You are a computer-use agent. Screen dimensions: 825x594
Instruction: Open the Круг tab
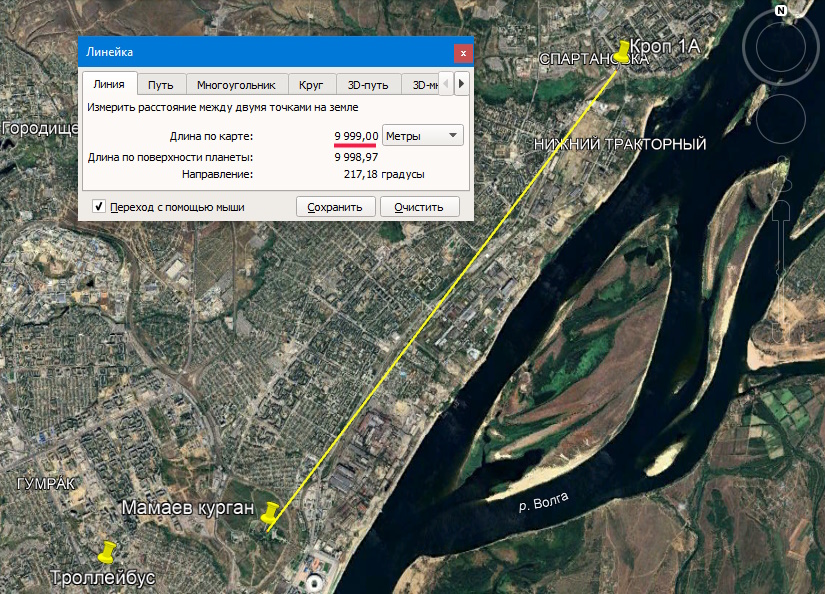311,85
